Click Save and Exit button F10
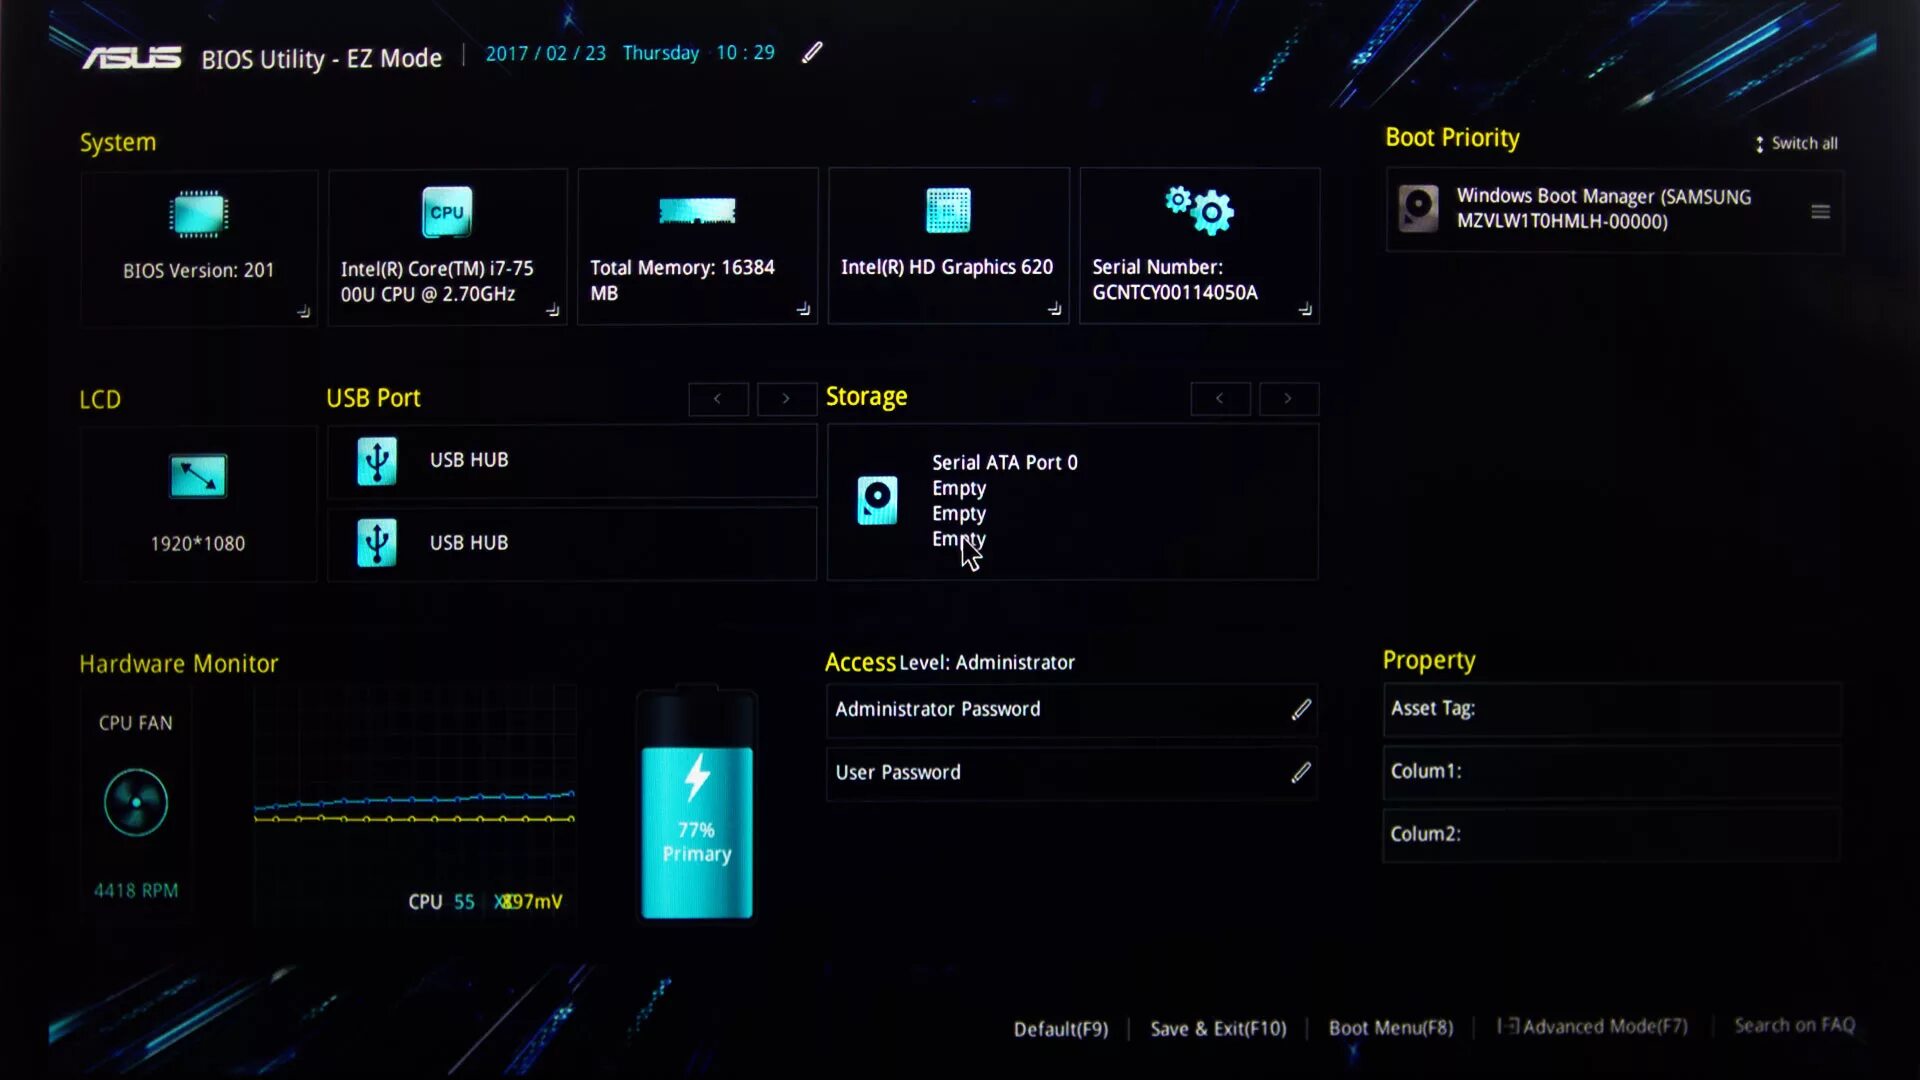Image resolution: width=1920 pixels, height=1080 pixels. (x=1218, y=1026)
